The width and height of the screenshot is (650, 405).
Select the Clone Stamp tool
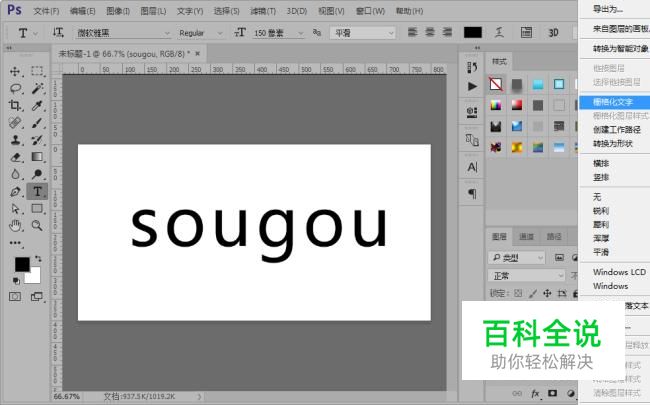click(15, 140)
